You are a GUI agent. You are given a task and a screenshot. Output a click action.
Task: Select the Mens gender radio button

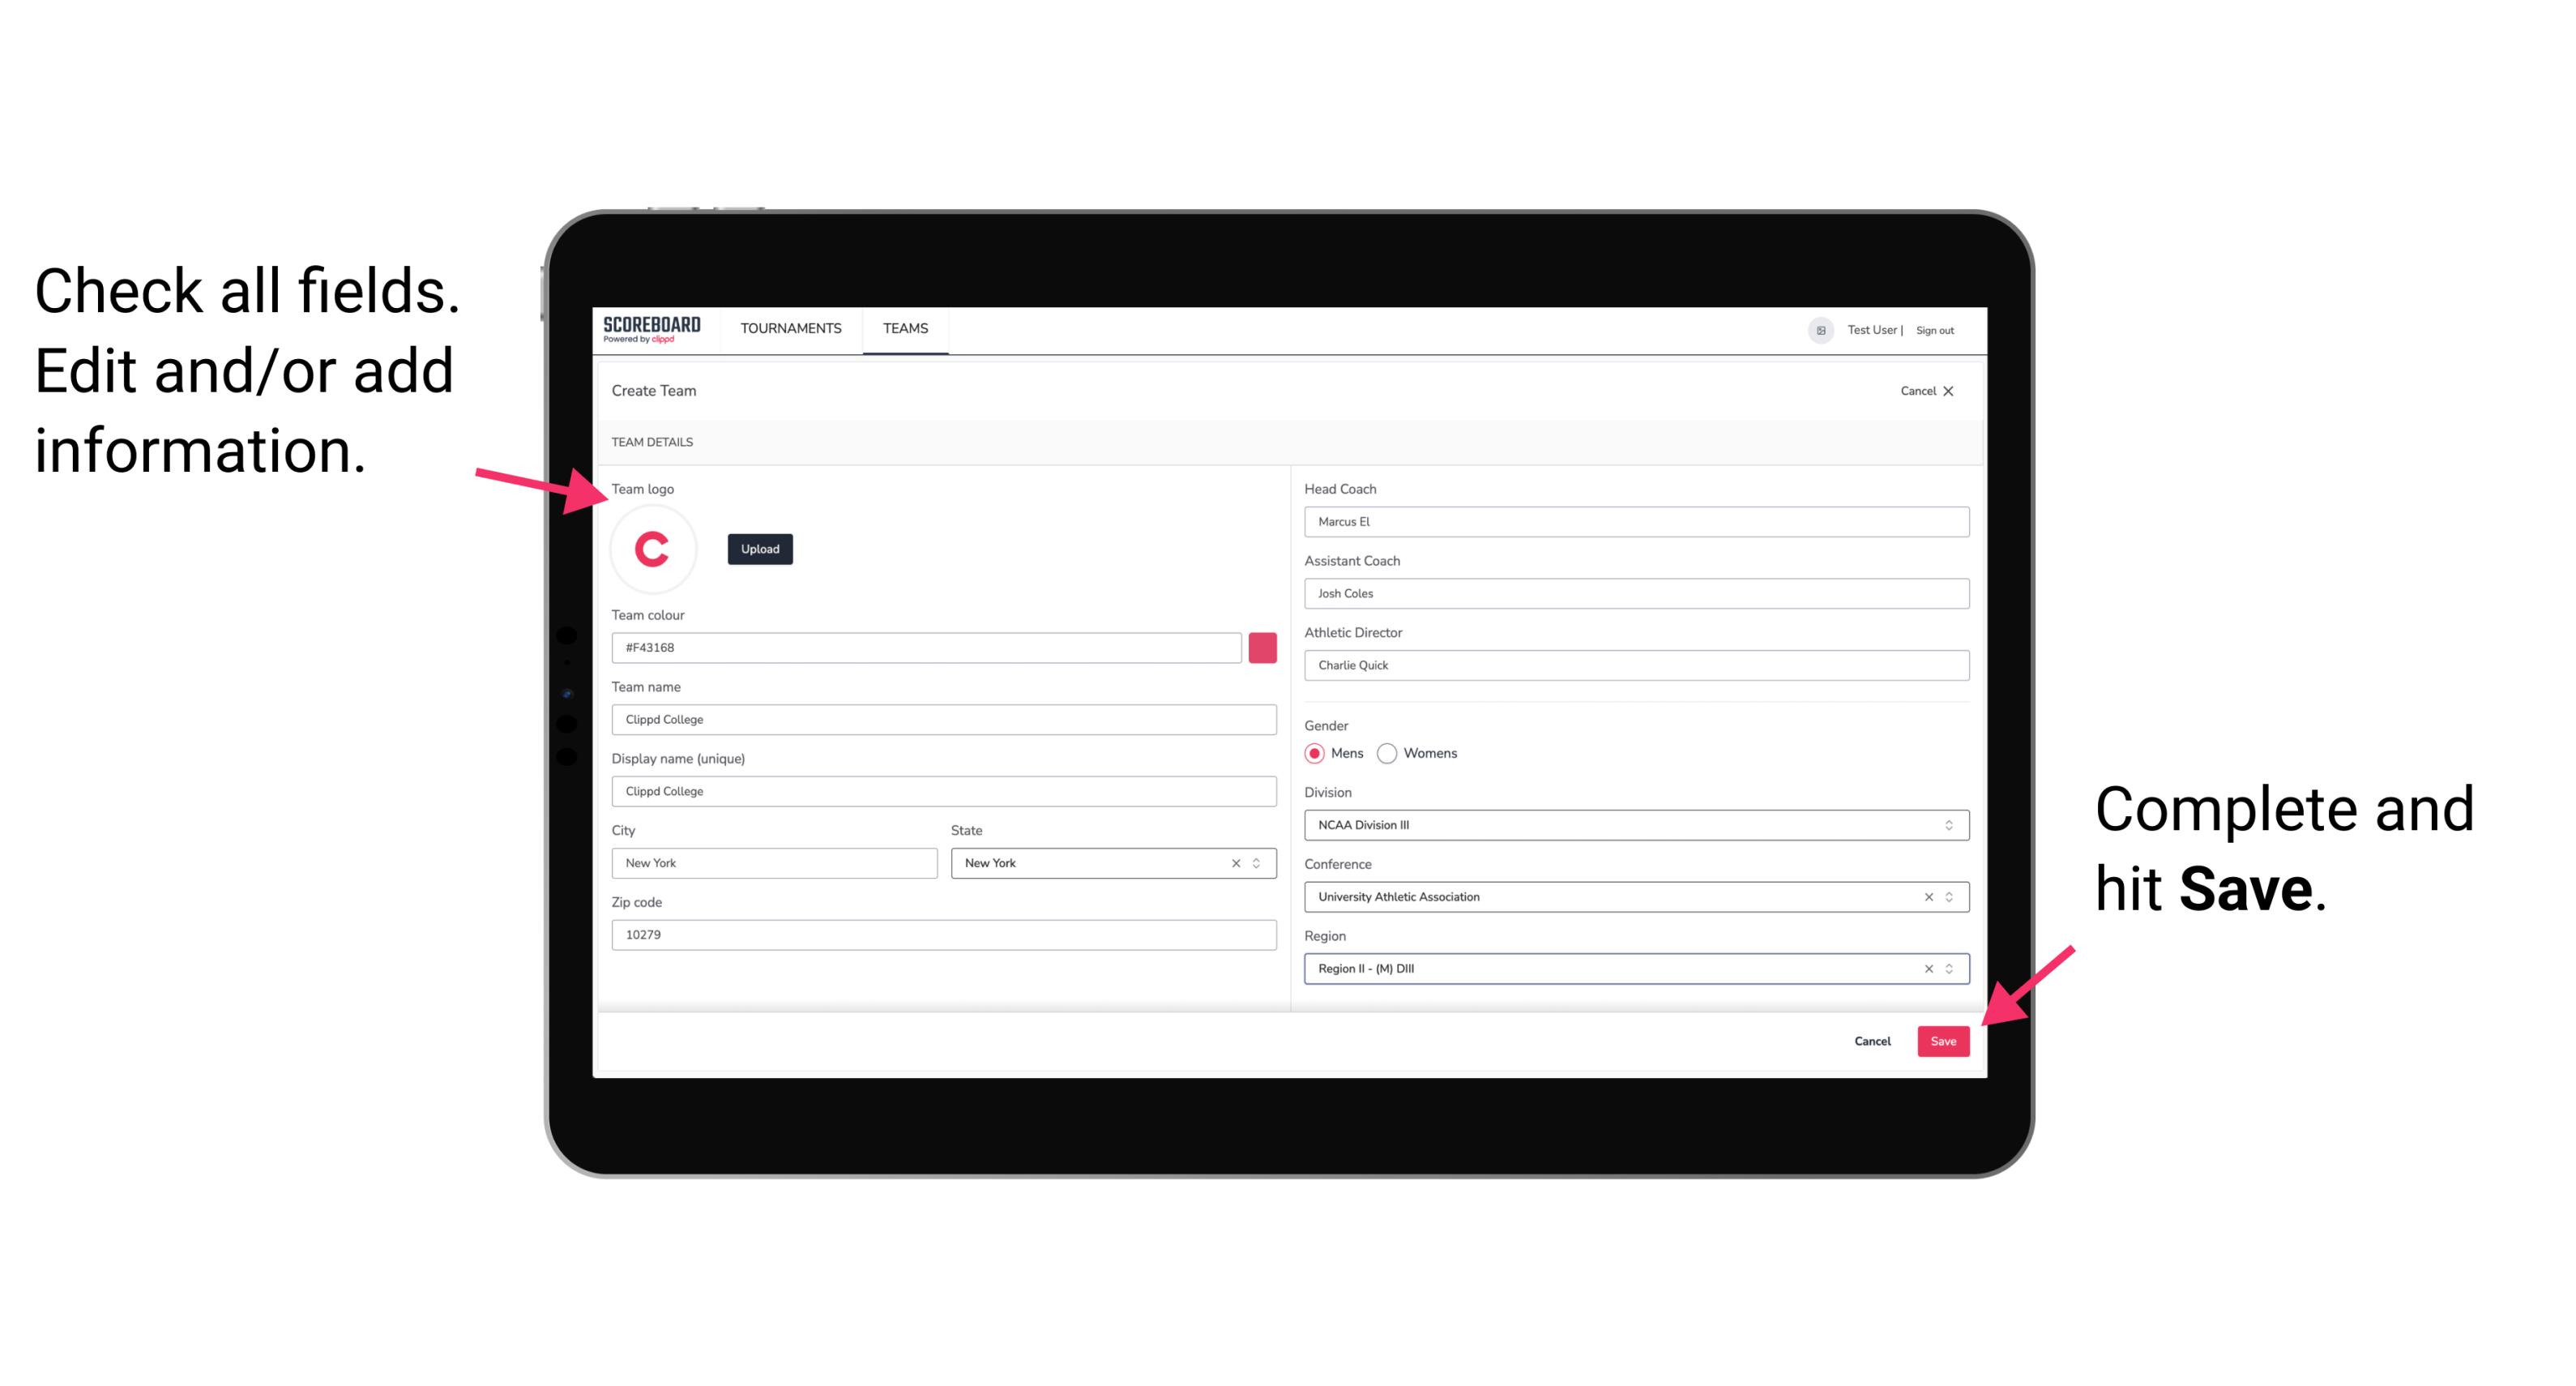[1314, 751]
